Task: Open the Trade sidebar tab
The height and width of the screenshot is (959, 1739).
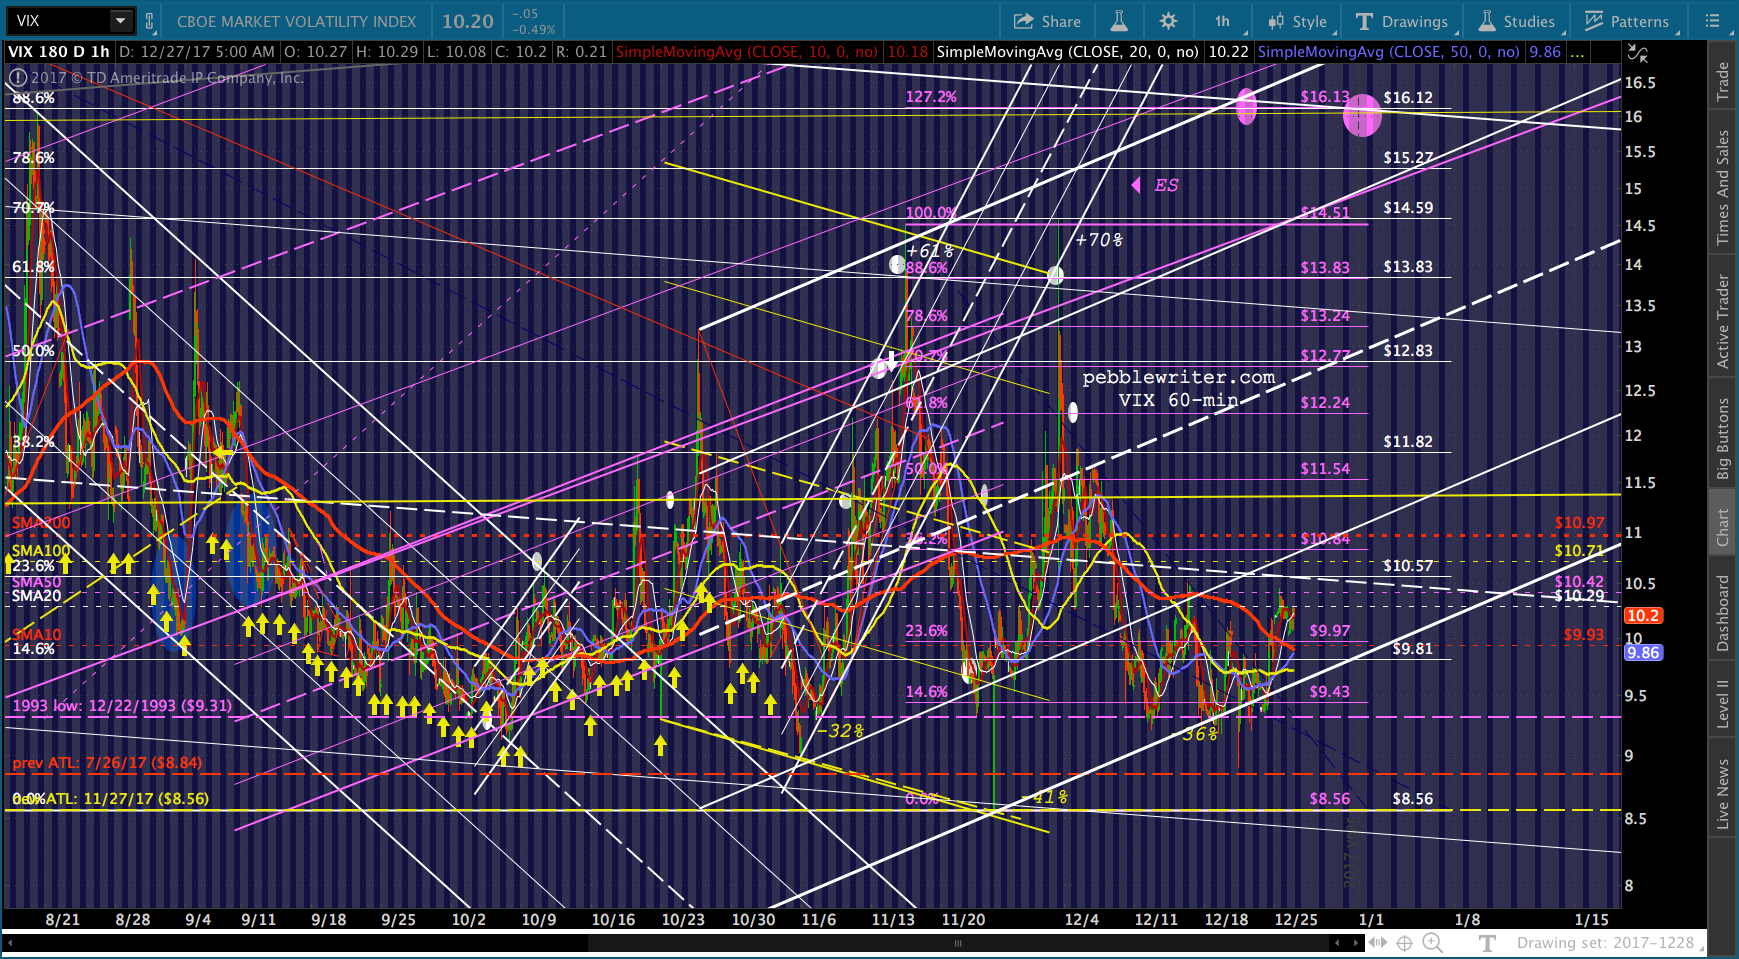Action: tap(1723, 82)
